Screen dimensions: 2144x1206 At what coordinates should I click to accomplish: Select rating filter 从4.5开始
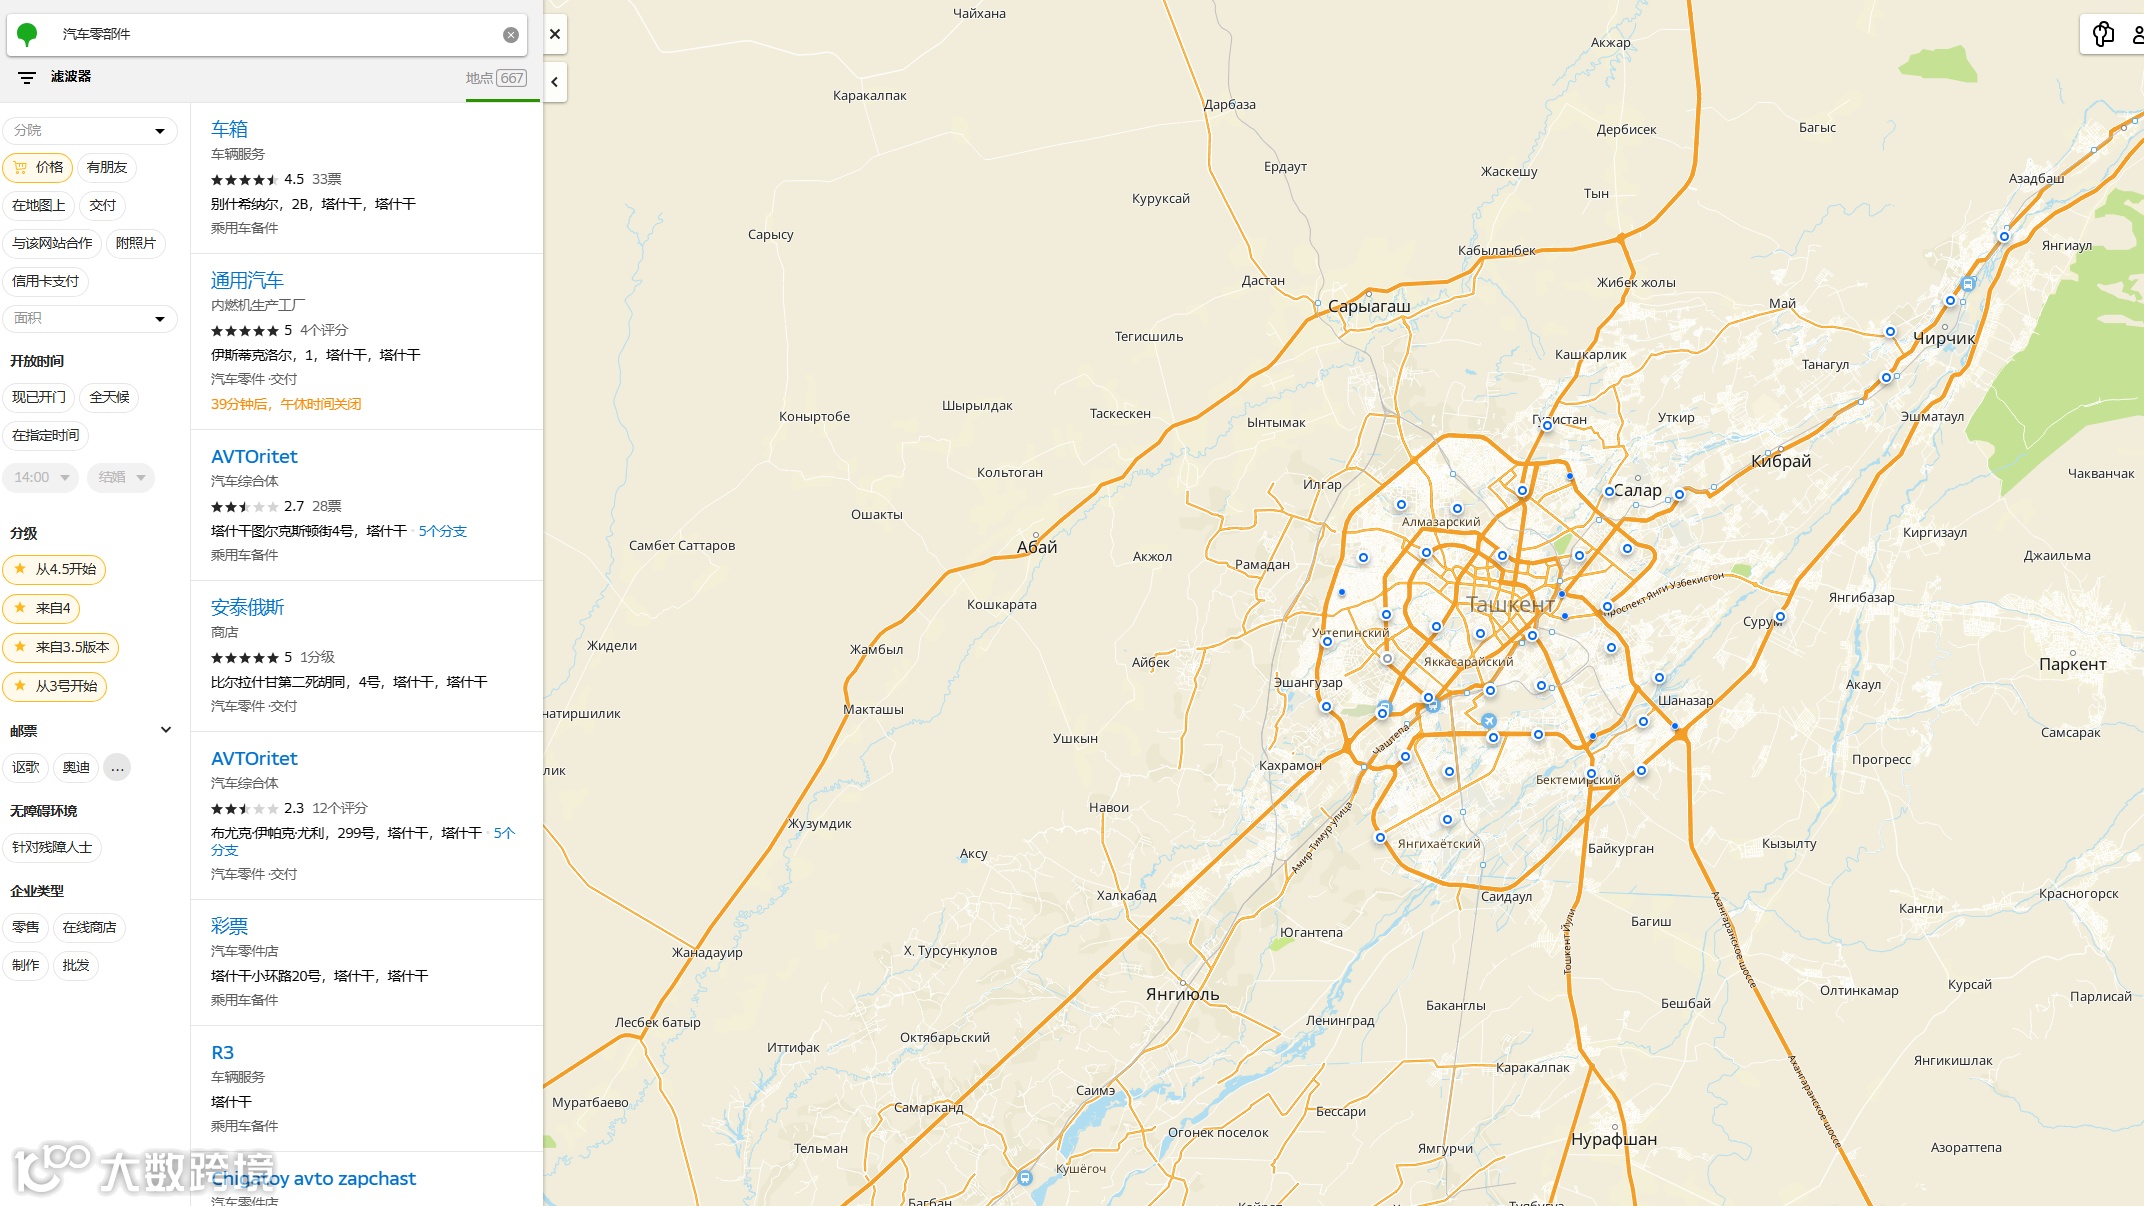tap(55, 569)
